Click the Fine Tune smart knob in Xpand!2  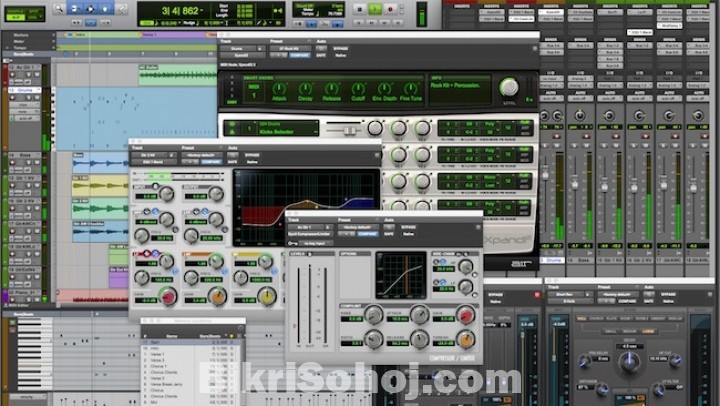coord(411,89)
